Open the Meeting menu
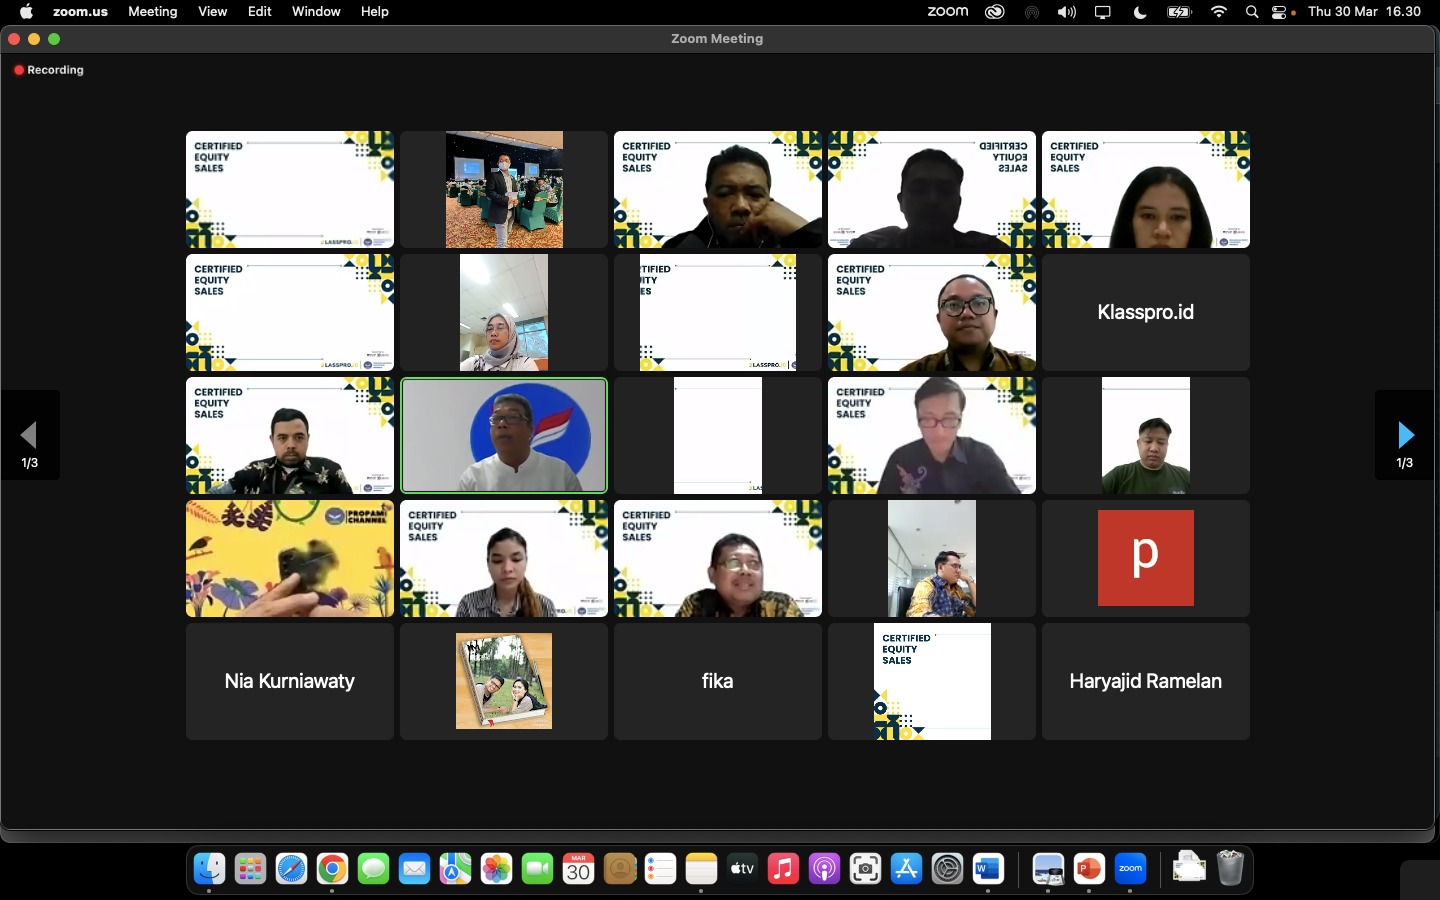Image resolution: width=1440 pixels, height=900 pixels. tap(152, 12)
